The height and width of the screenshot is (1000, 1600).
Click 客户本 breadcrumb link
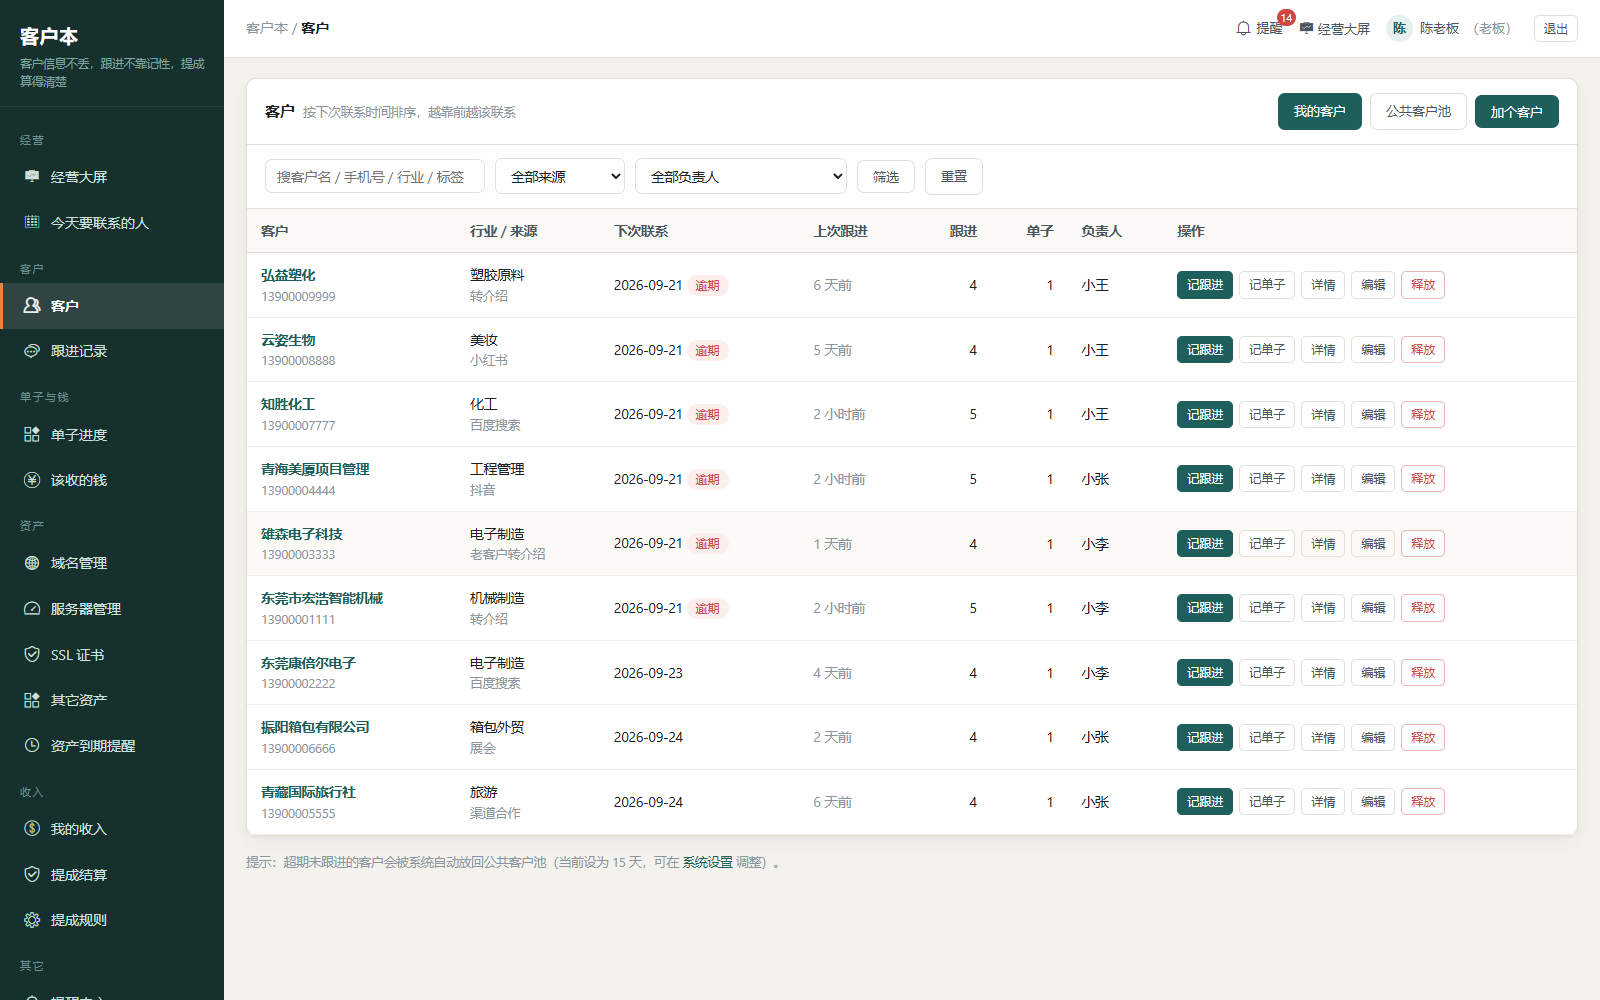267,28
